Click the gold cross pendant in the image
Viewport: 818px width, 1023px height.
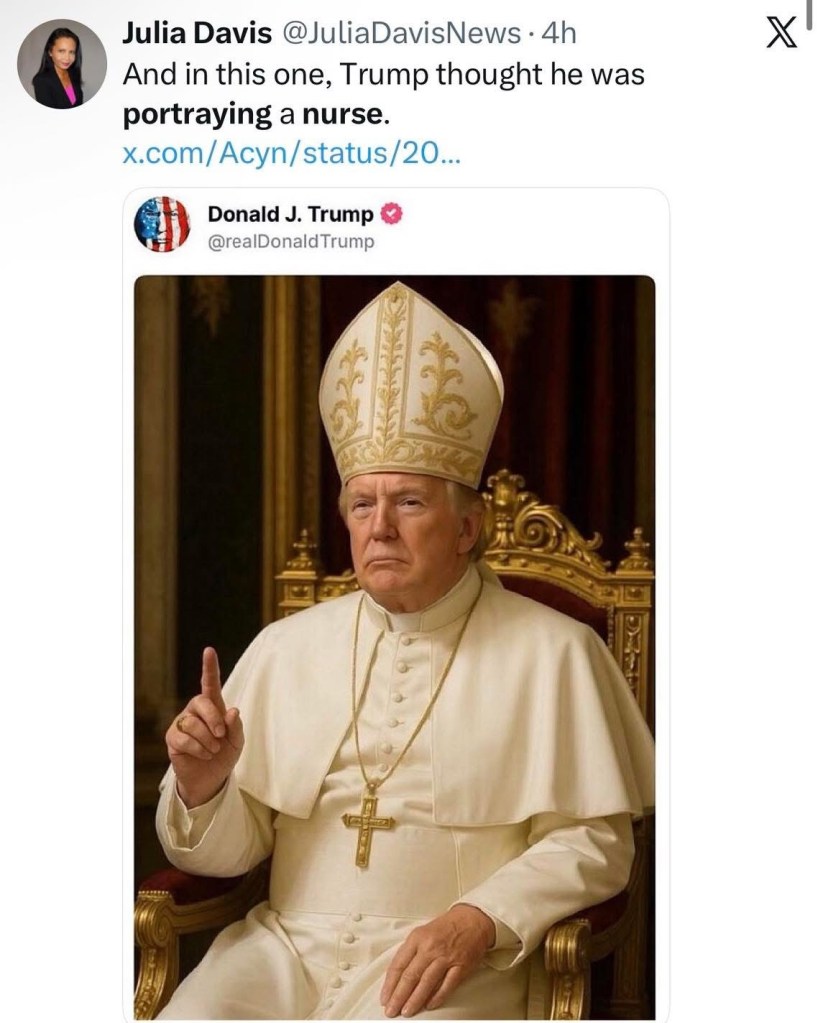tap(368, 822)
